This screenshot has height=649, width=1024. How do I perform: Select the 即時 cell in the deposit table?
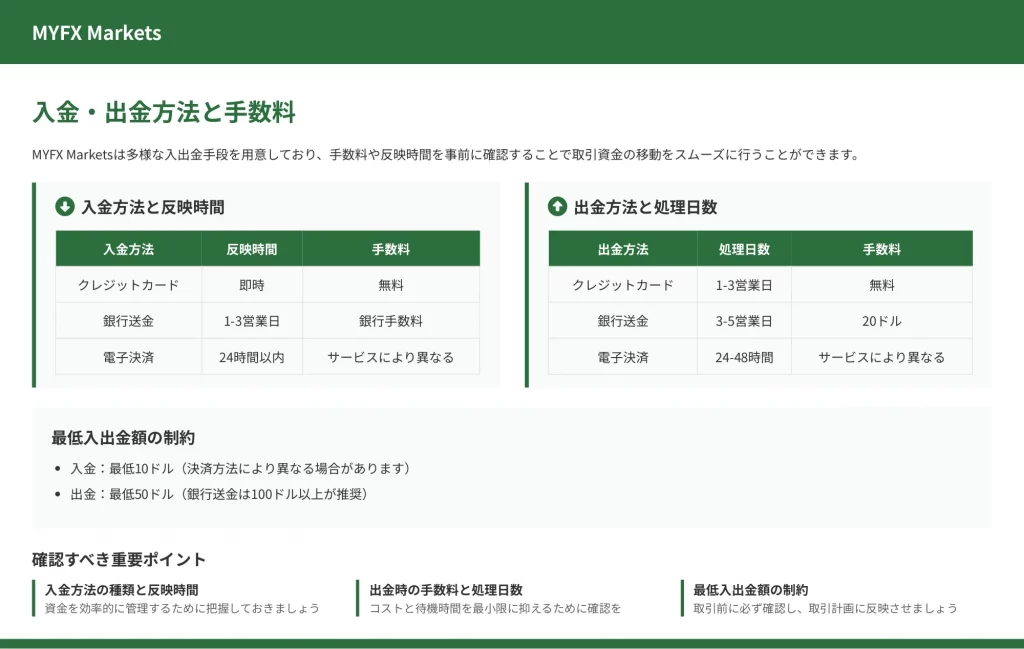(251, 285)
